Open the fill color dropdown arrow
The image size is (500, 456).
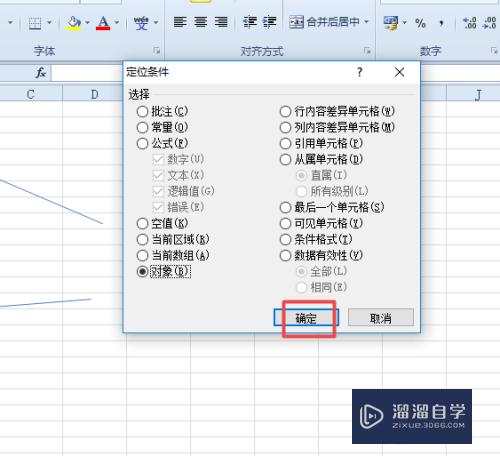(x=87, y=23)
